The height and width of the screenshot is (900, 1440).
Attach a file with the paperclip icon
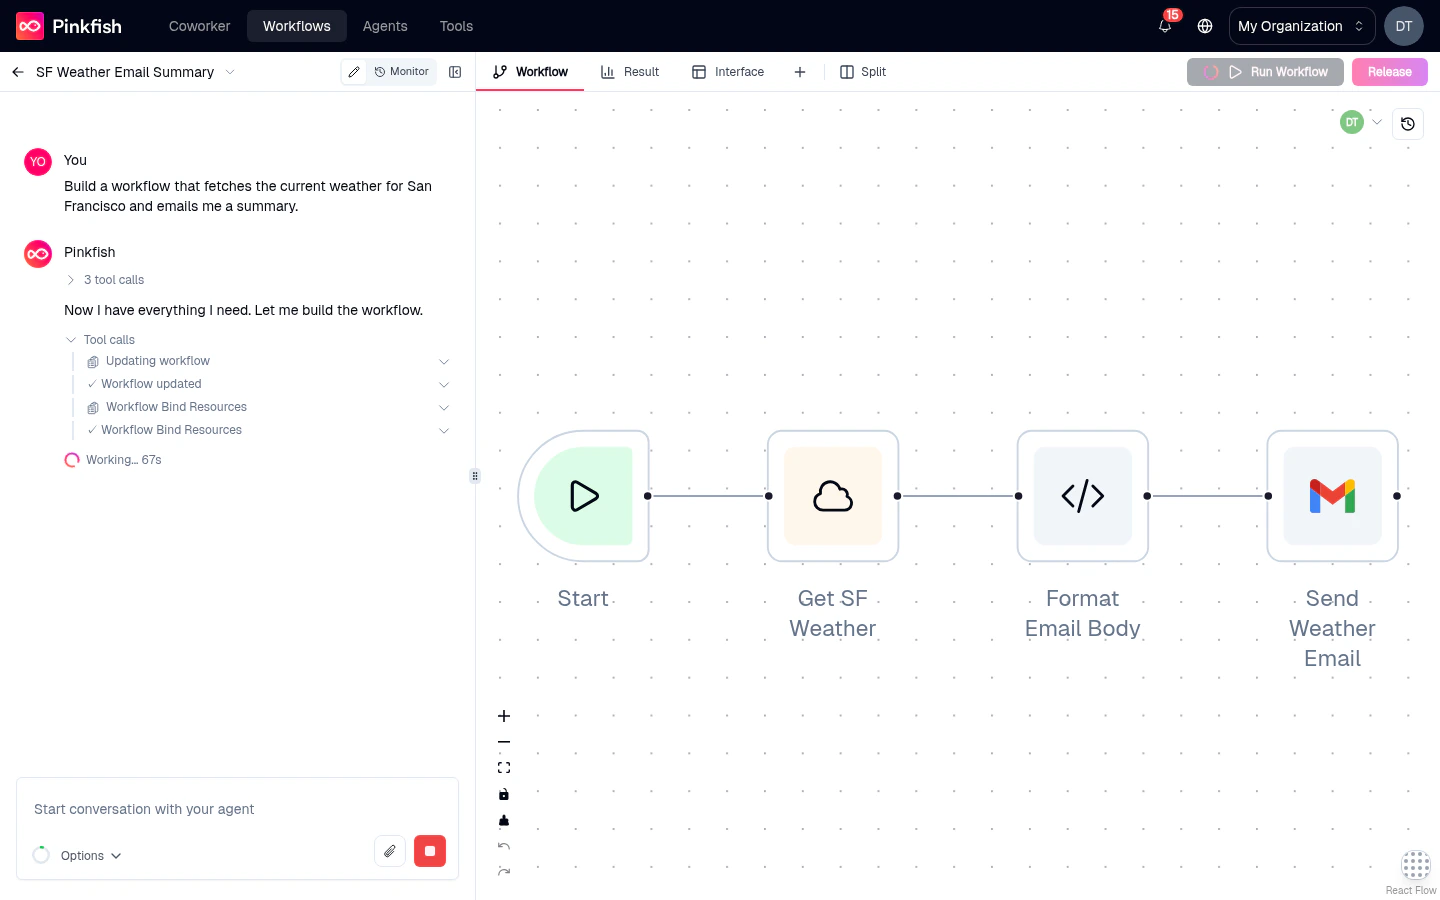pyautogui.click(x=390, y=851)
